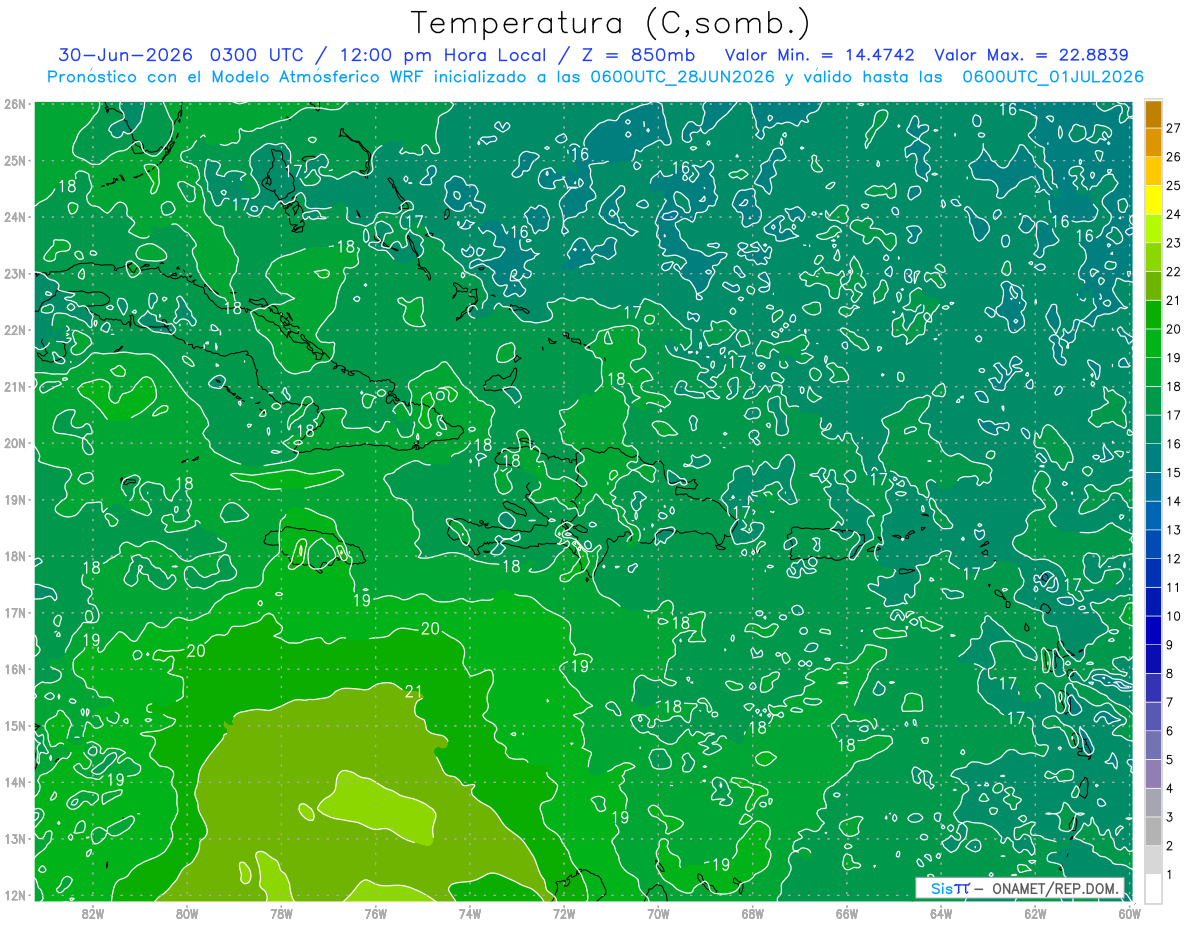Select the '30-Jun-2026' date text
This screenshot has height=927, width=1200.
pos(128,54)
